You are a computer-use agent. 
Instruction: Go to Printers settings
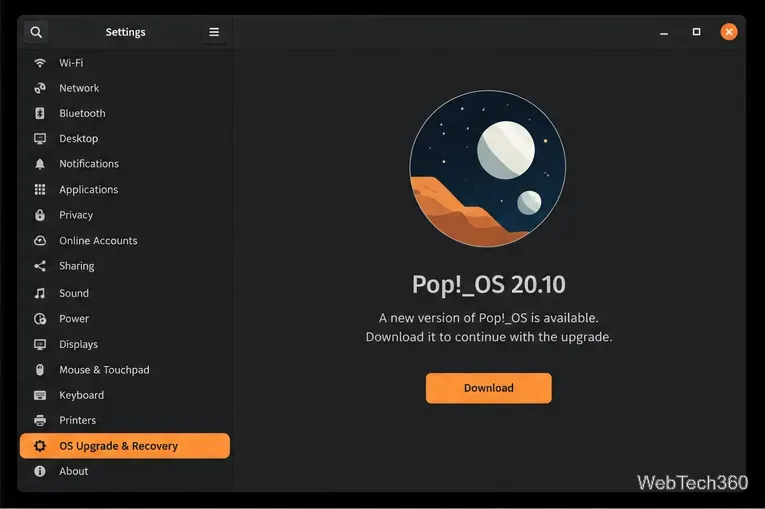[x=125, y=420]
